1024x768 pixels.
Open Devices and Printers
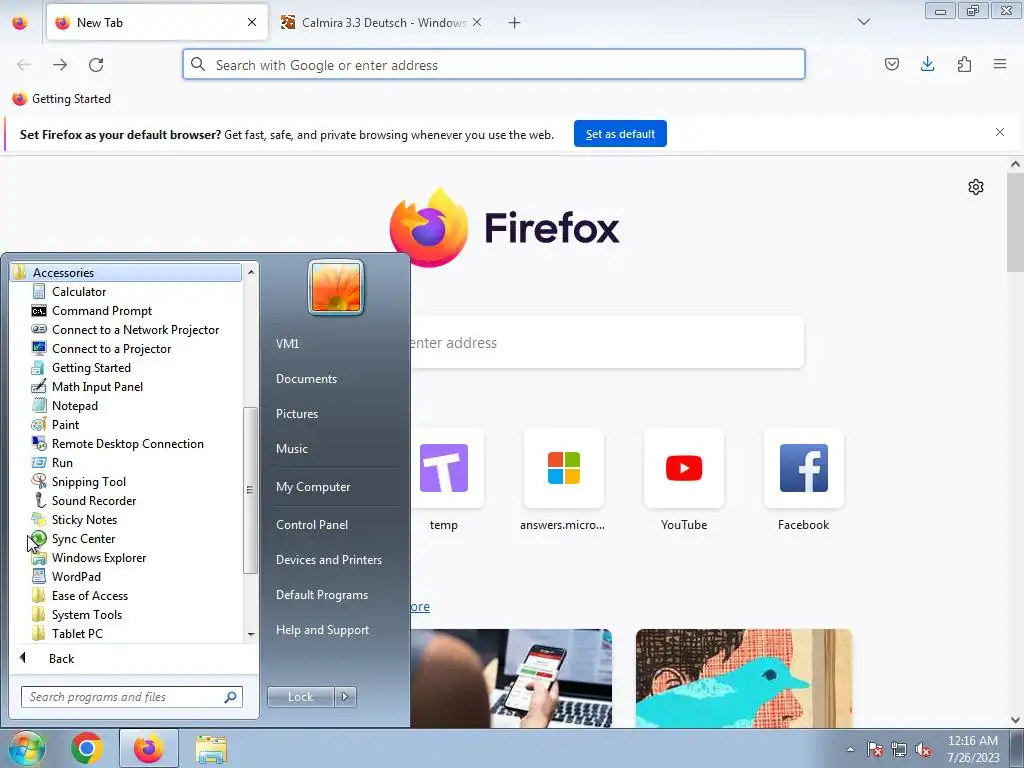coord(328,560)
